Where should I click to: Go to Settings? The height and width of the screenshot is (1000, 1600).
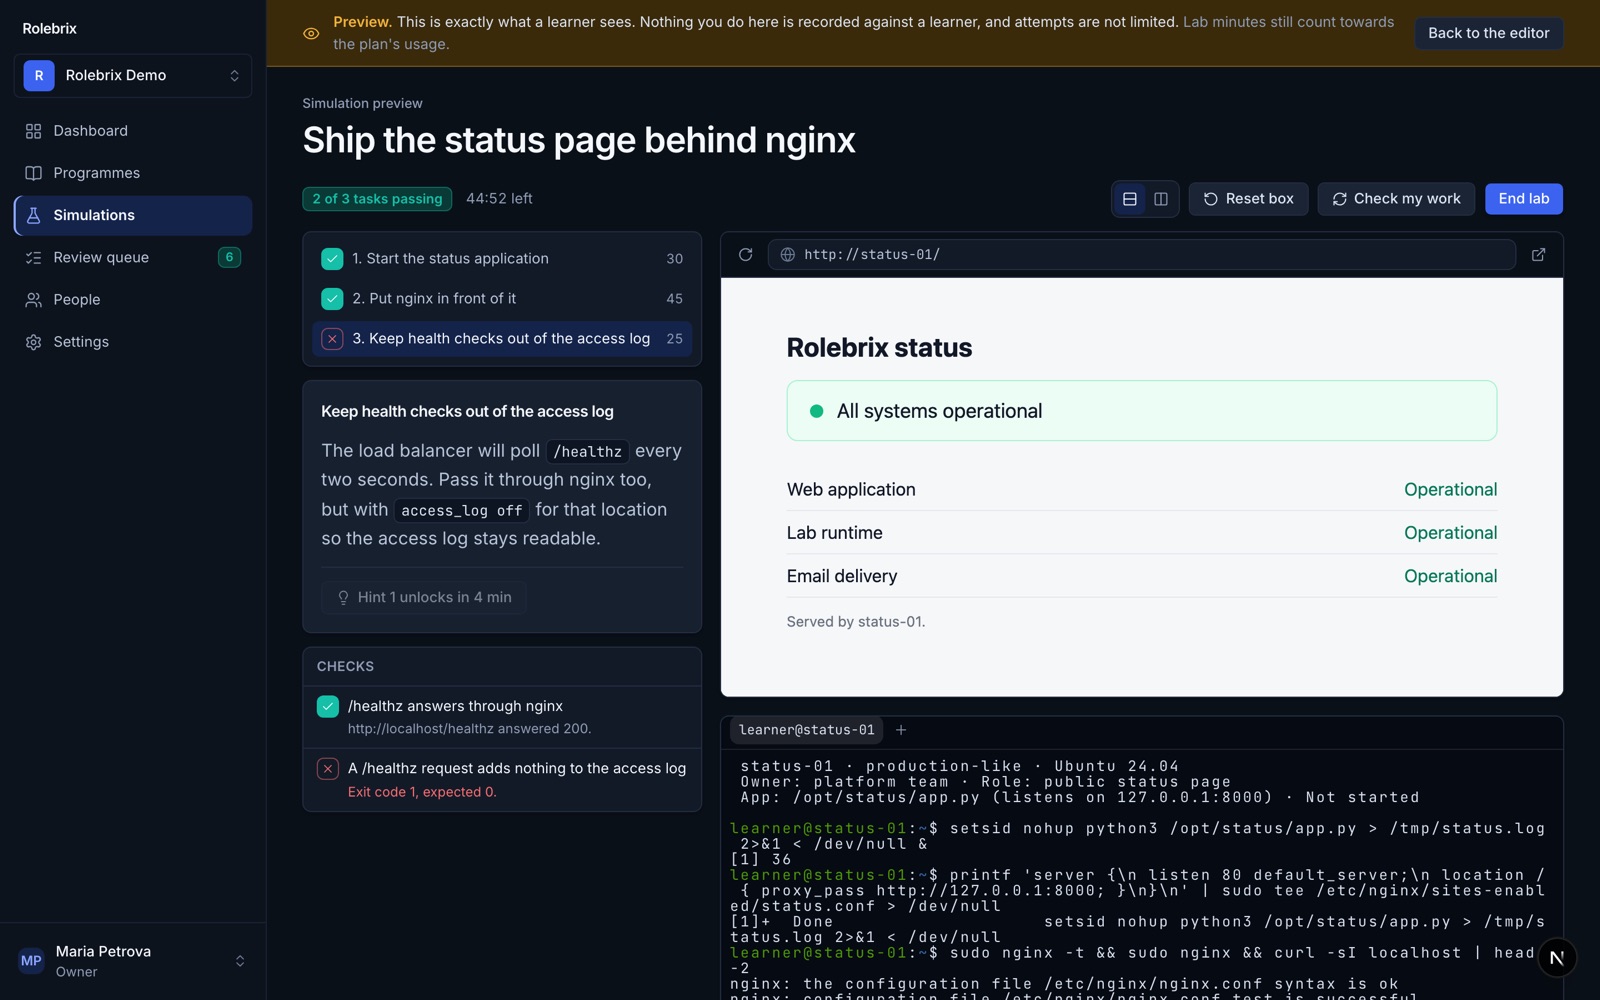133,342
